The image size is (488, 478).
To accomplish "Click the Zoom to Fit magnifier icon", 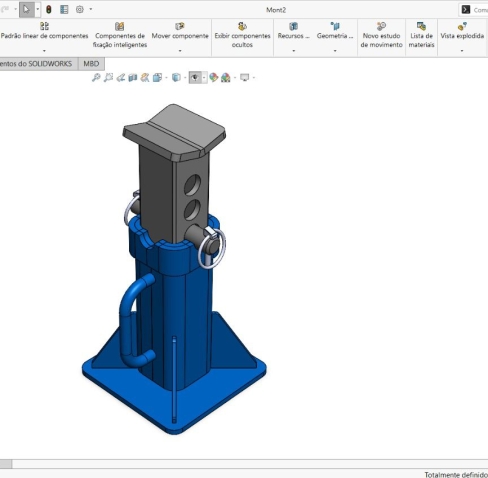I will pos(96,78).
